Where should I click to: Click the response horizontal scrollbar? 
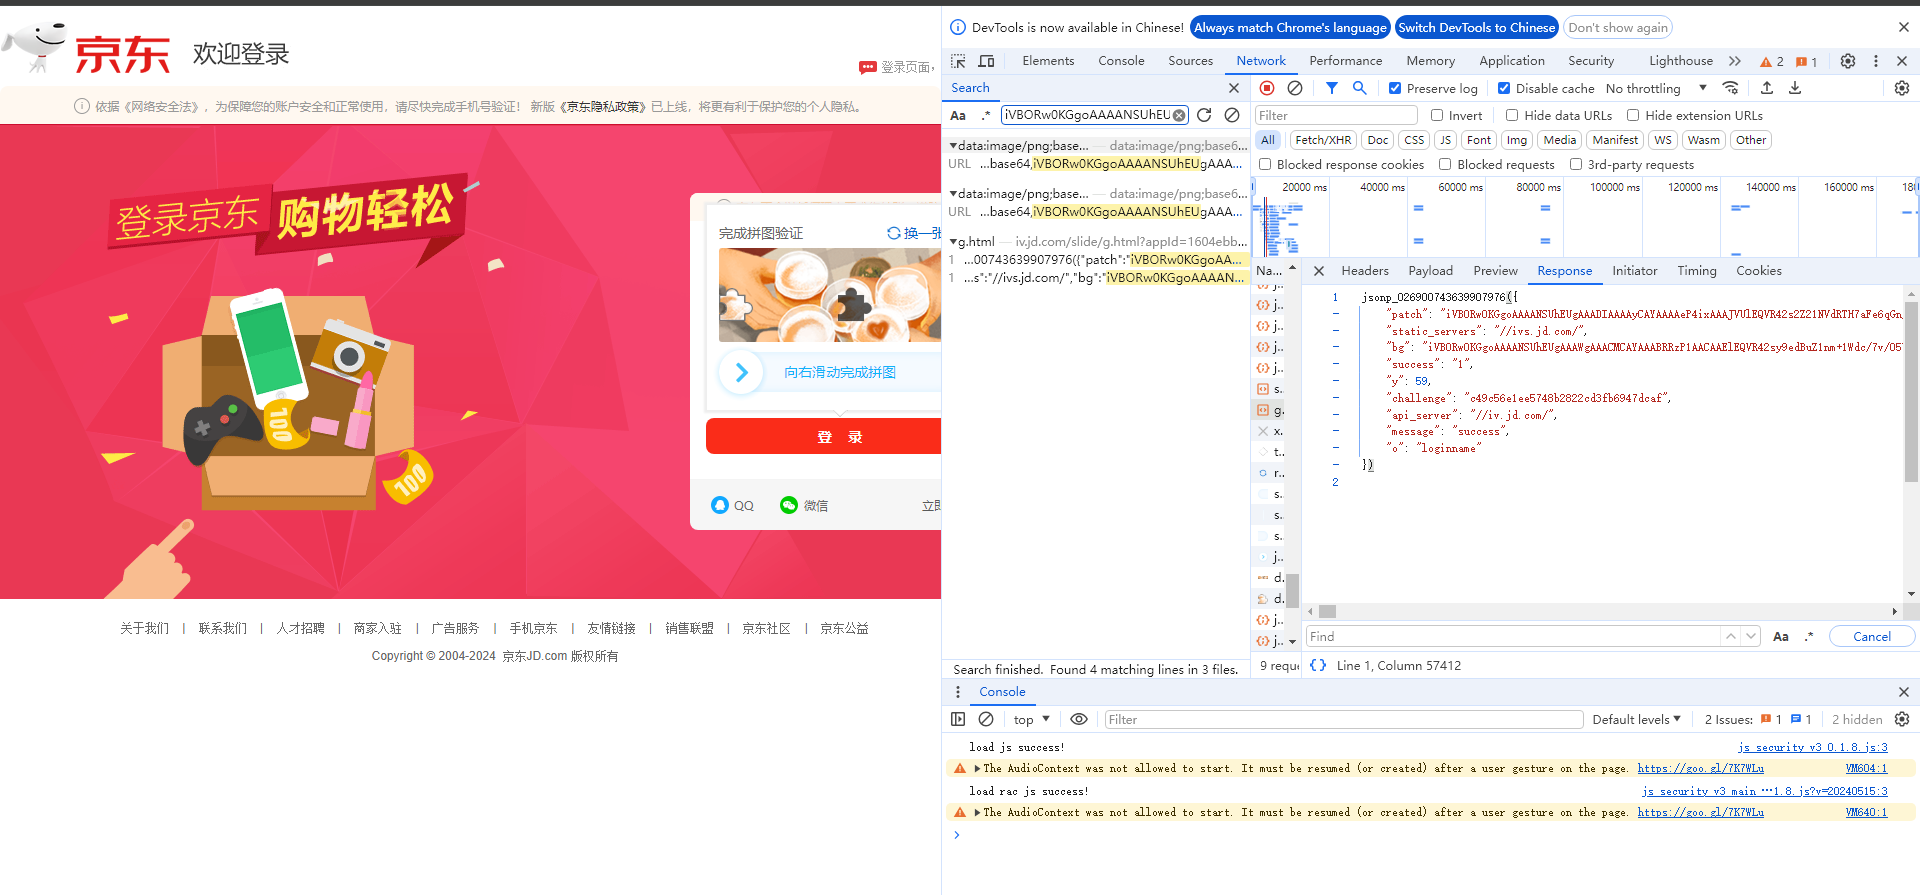coord(1327,611)
